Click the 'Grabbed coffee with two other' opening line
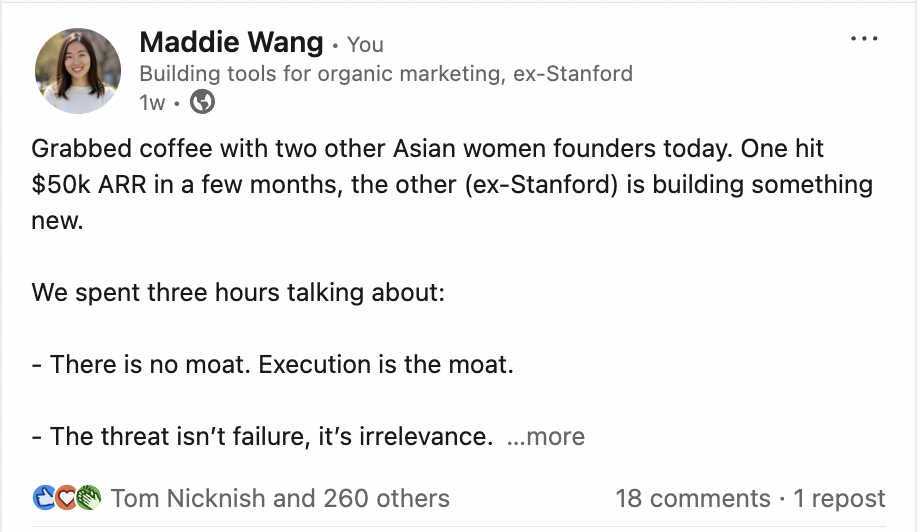Image resolution: width=920 pixels, height=532 pixels. (x=209, y=148)
